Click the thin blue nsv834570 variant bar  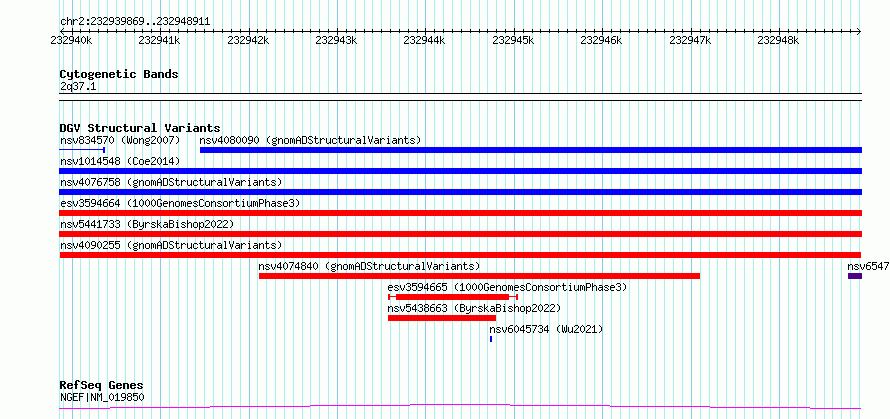point(82,150)
